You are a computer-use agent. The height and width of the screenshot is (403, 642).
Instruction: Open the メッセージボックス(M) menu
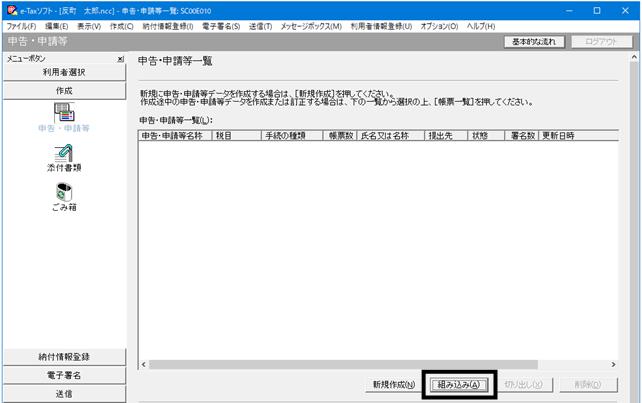[x=311, y=26]
